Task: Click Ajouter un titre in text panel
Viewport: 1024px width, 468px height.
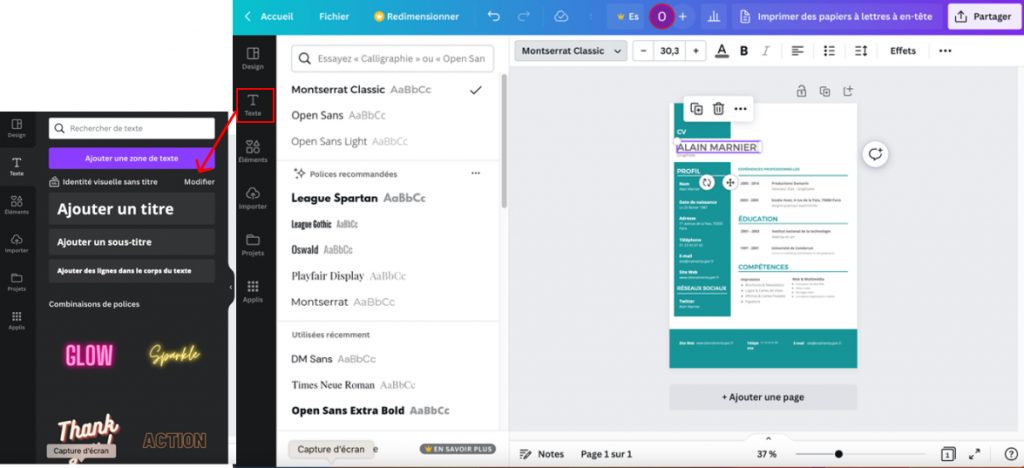Action: coord(131,209)
